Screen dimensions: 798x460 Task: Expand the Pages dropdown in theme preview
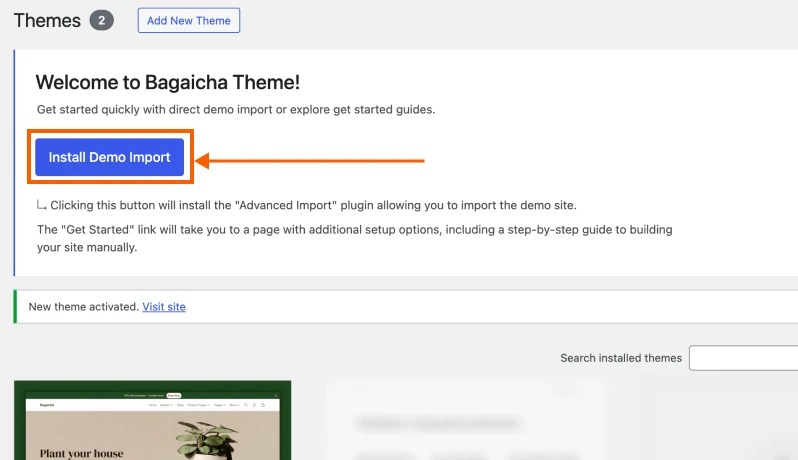pos(219,405)
